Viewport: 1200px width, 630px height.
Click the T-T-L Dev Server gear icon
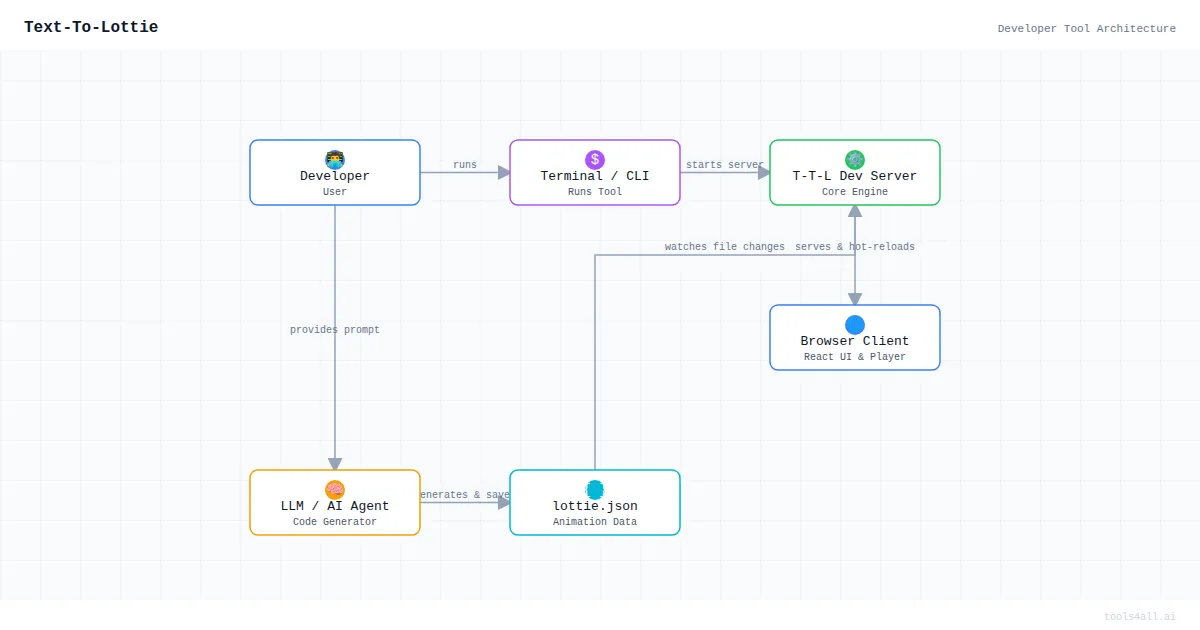[855, 159]
